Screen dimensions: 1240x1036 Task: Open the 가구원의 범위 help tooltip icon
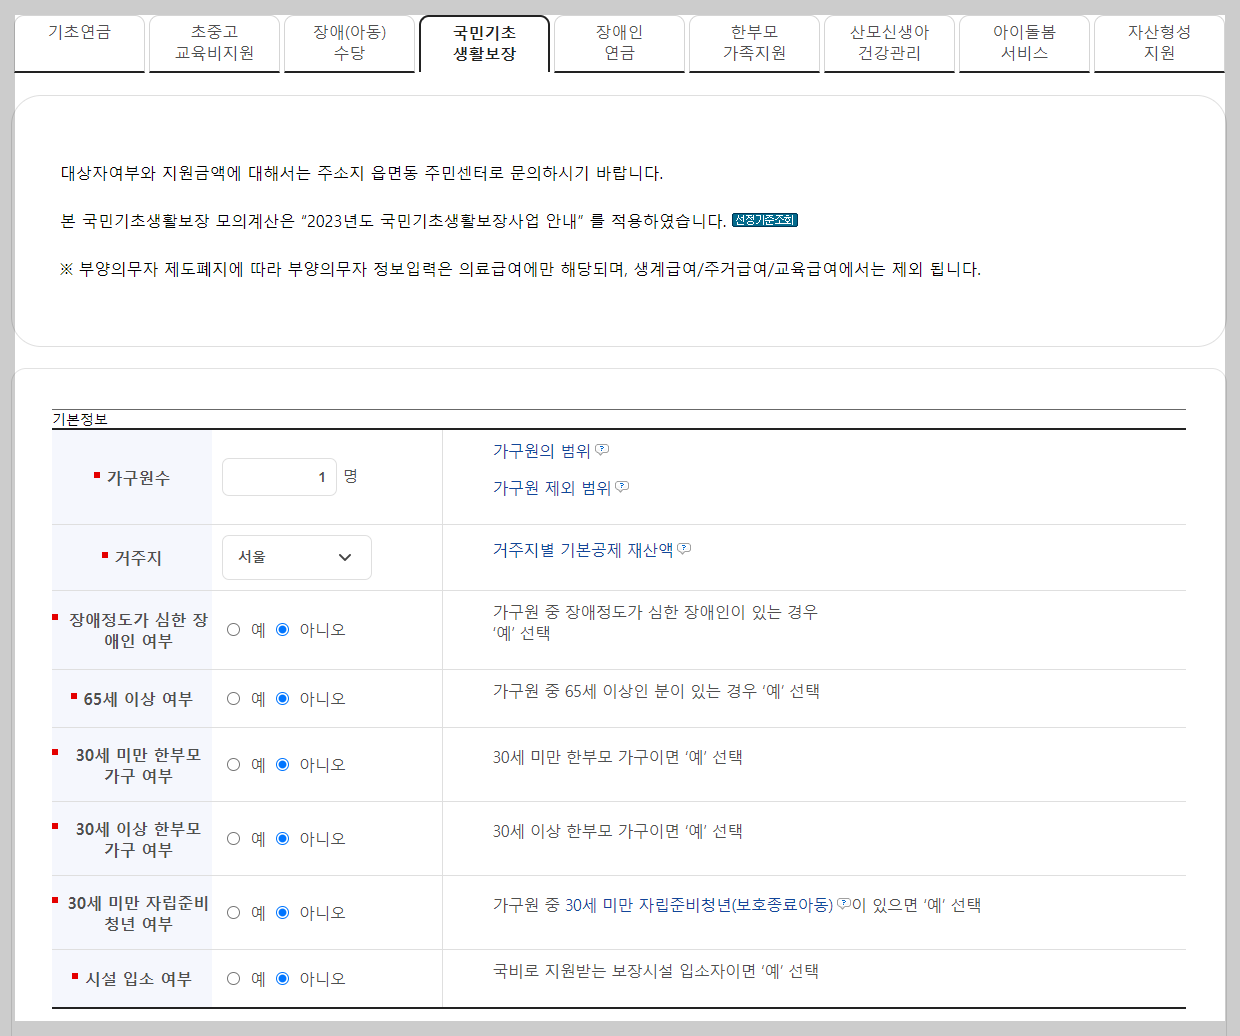[x=602, y=449]
